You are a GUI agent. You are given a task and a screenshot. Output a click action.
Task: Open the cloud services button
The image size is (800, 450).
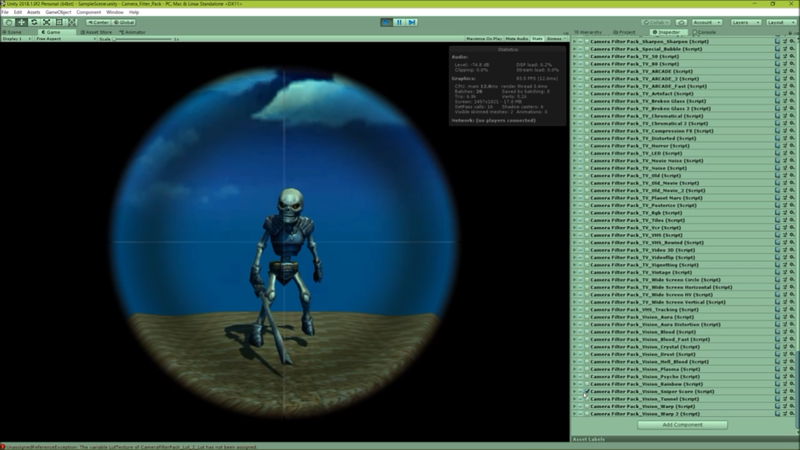click(x=681, y=22)
